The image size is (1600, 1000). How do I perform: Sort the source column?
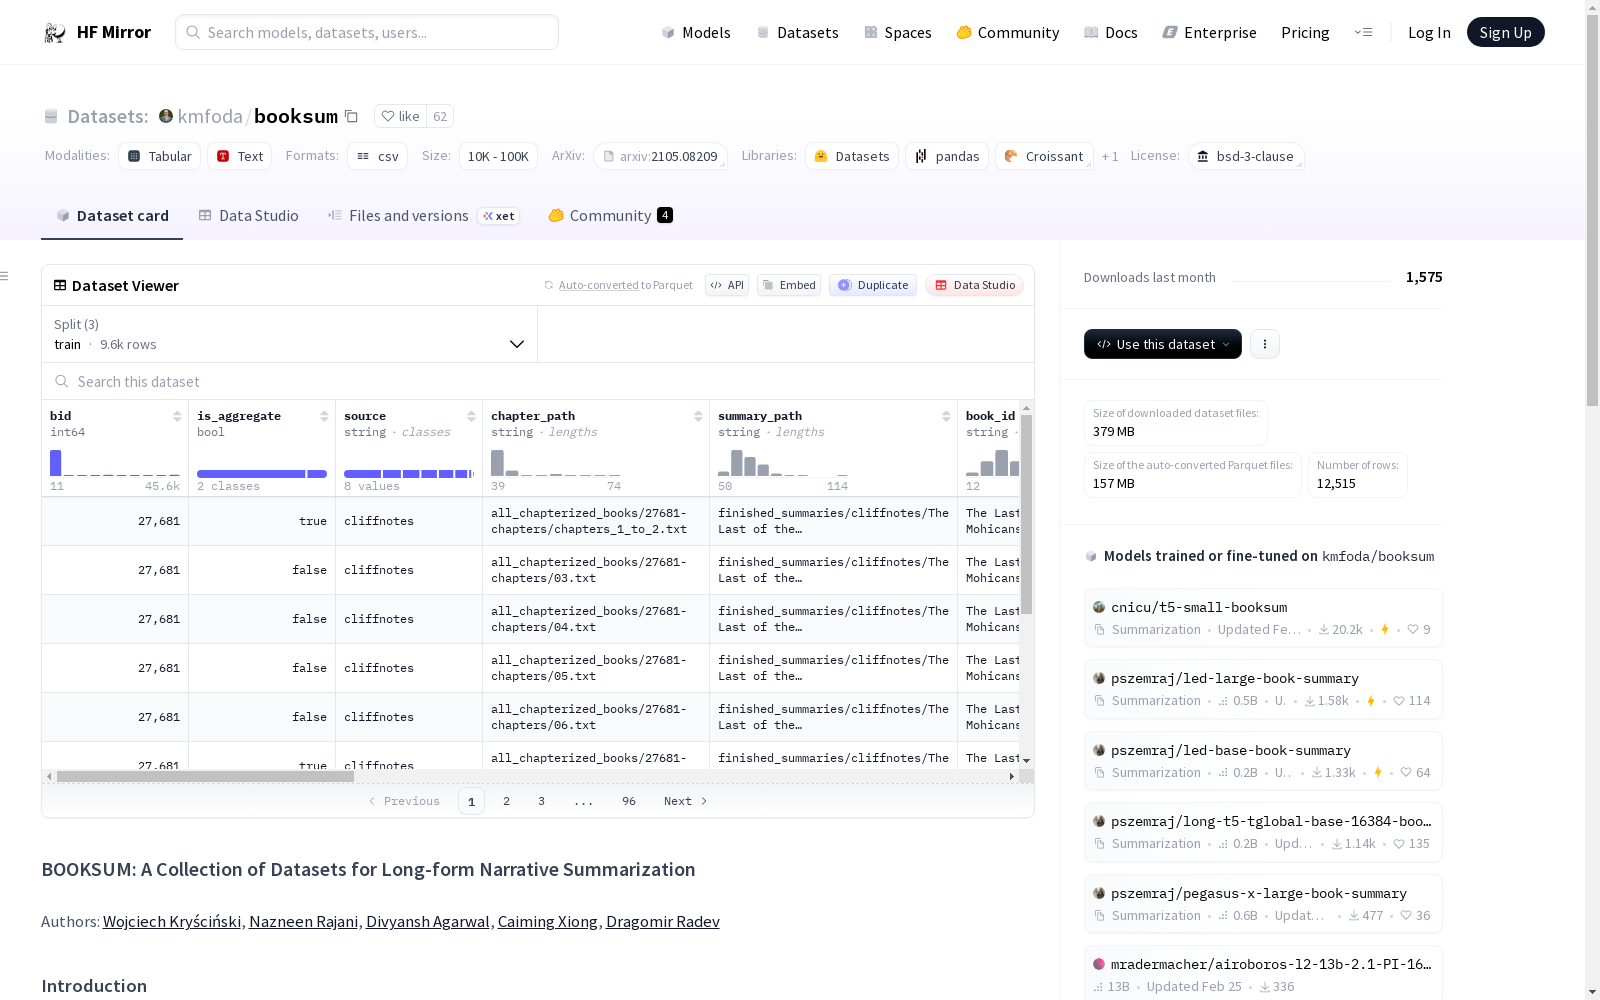click(x=471, y=416)
